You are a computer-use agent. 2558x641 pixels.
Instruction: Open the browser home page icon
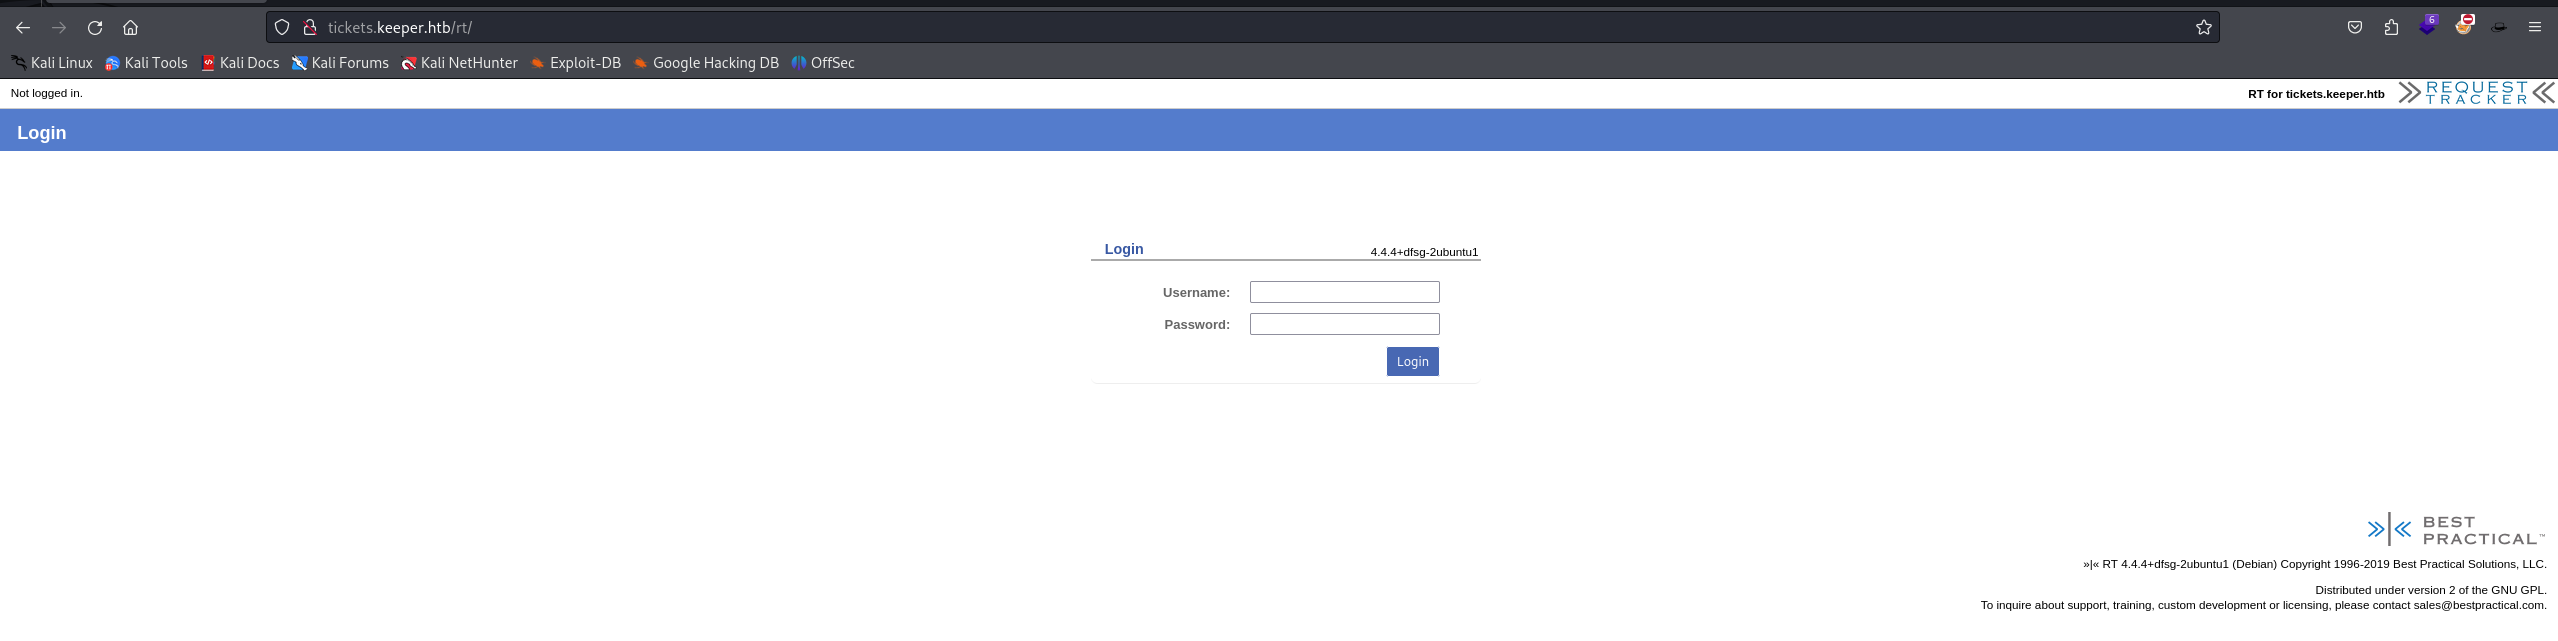pos(130,28)
